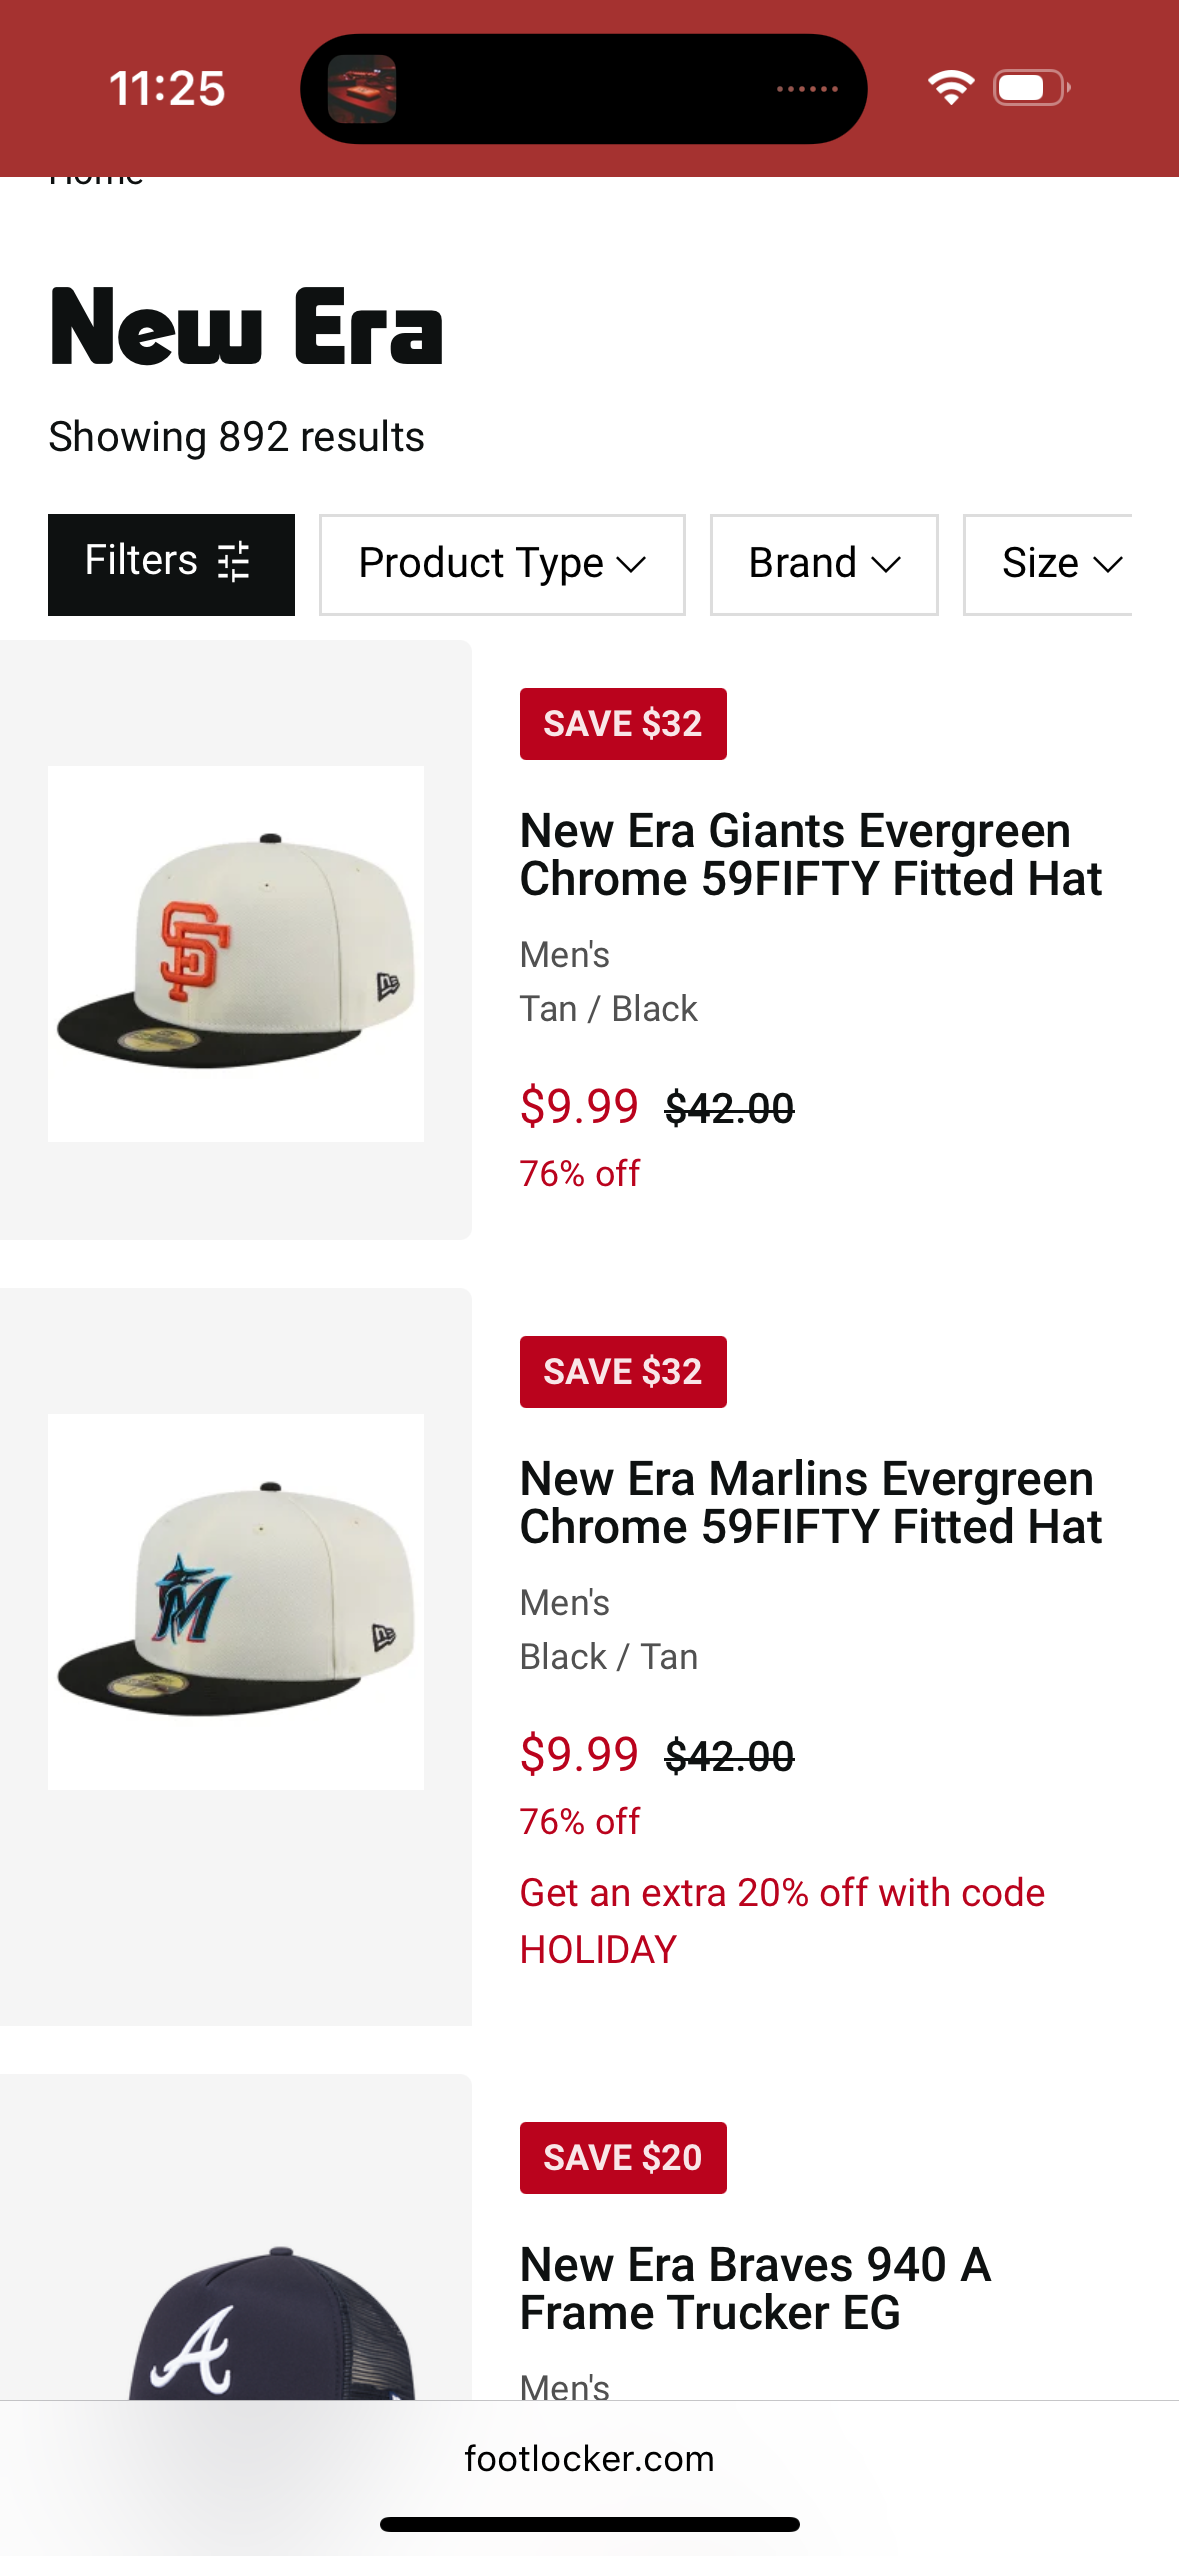Viewport: 1179px width, 2556px height.
Task: Open Giants Evergreen Chrome hat image
Action: pyautogui.click(x=236, y=953)
